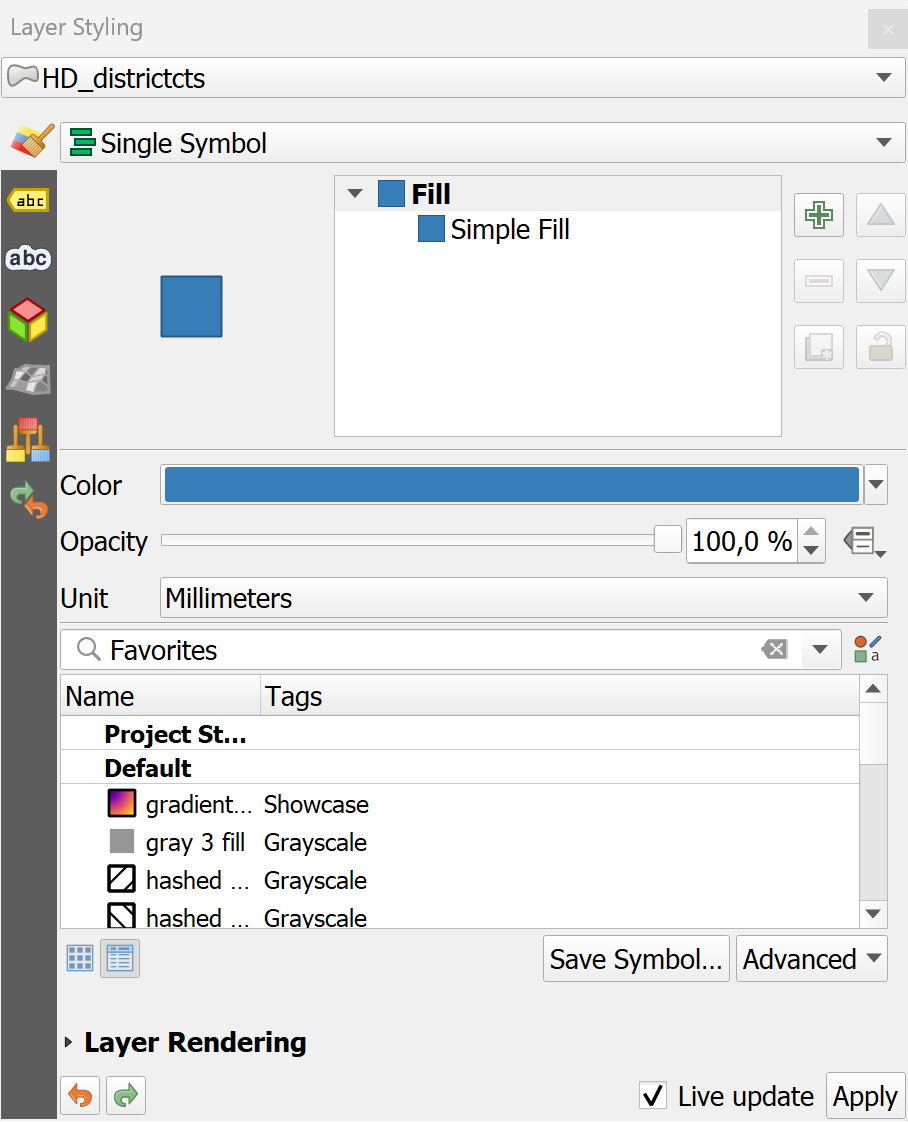Open the Masks tab in sidebar
This screenshot has width=908, height=1122.
click(28, 259)
